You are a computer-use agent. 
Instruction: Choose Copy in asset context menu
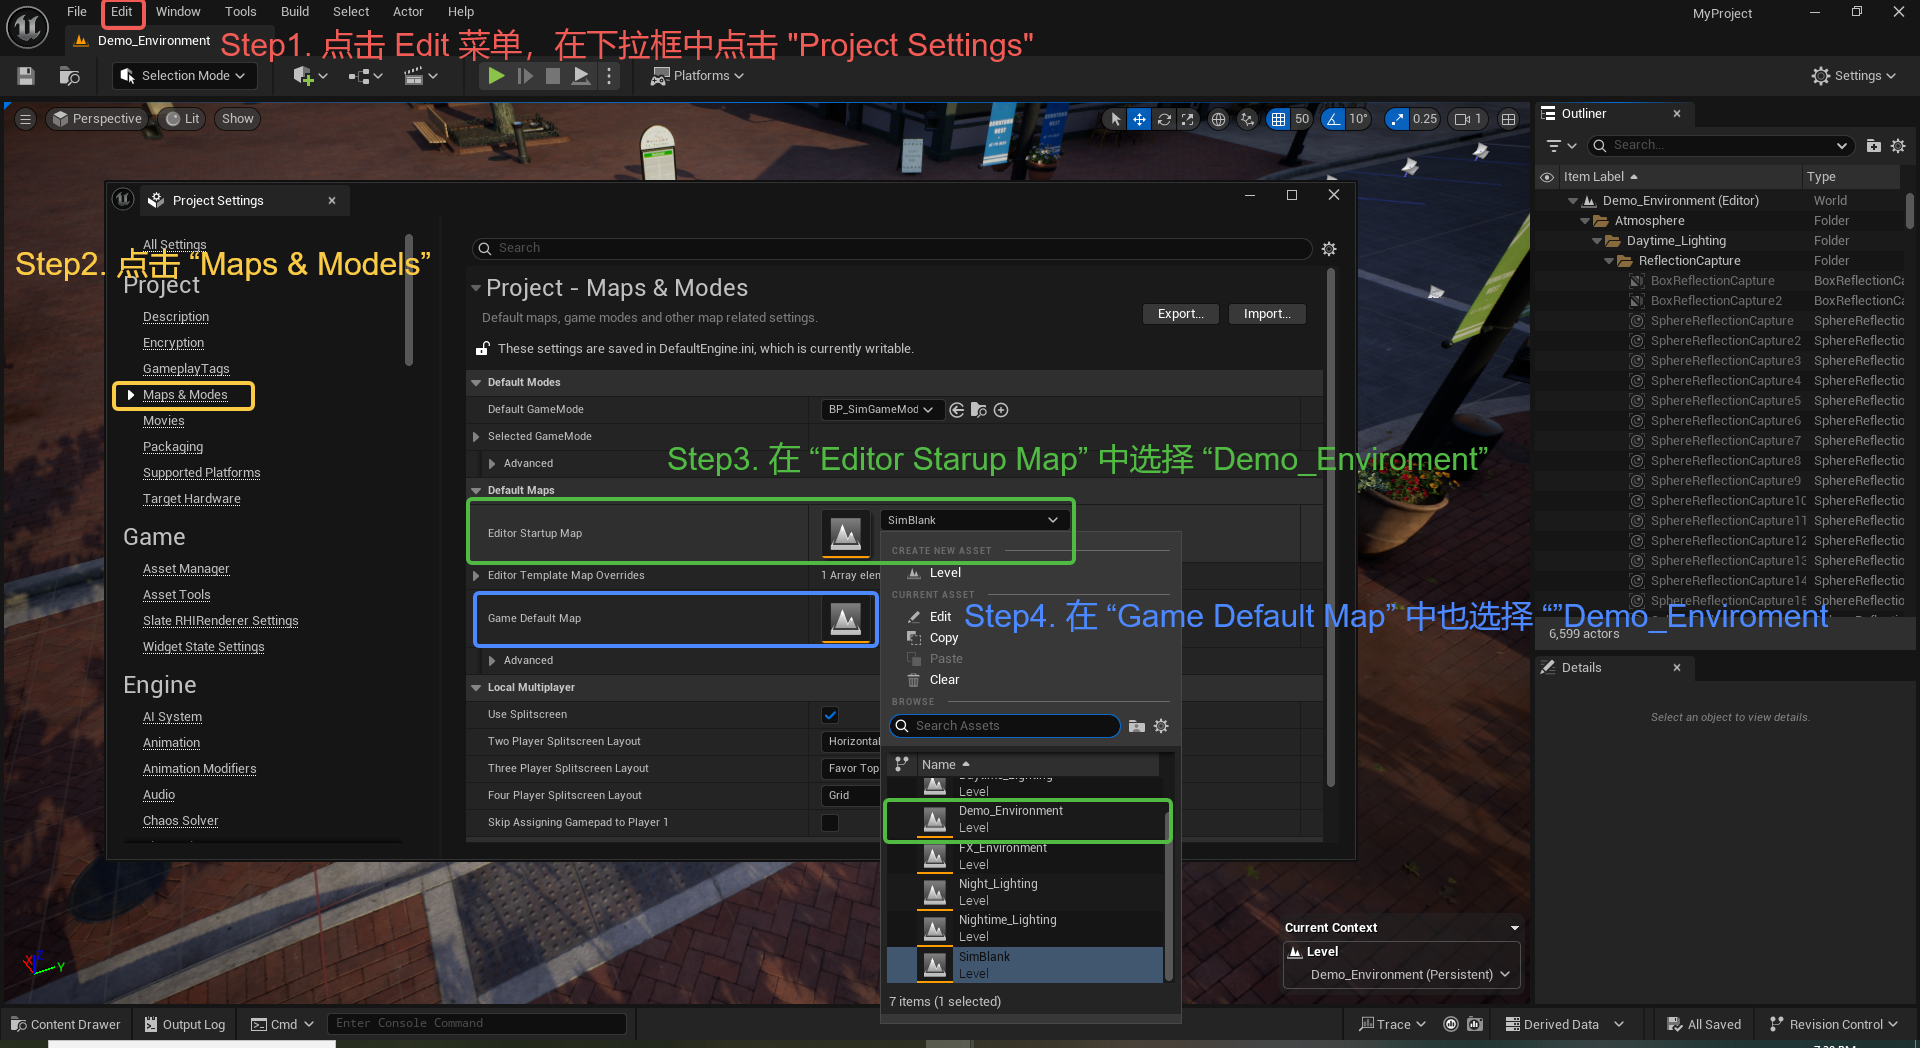point(943,638)
